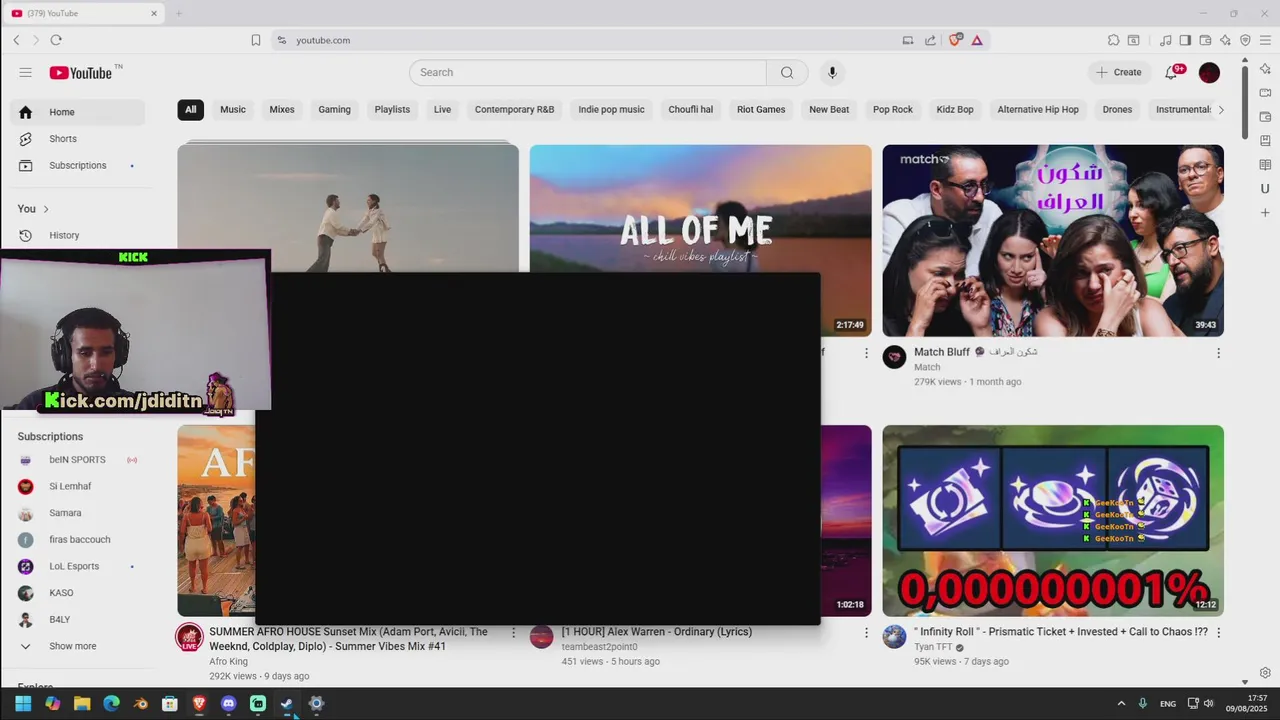Open the YouTube hamburger guide menu
The height and width of the screenshot is (720, 1280).
pos(25,72)
